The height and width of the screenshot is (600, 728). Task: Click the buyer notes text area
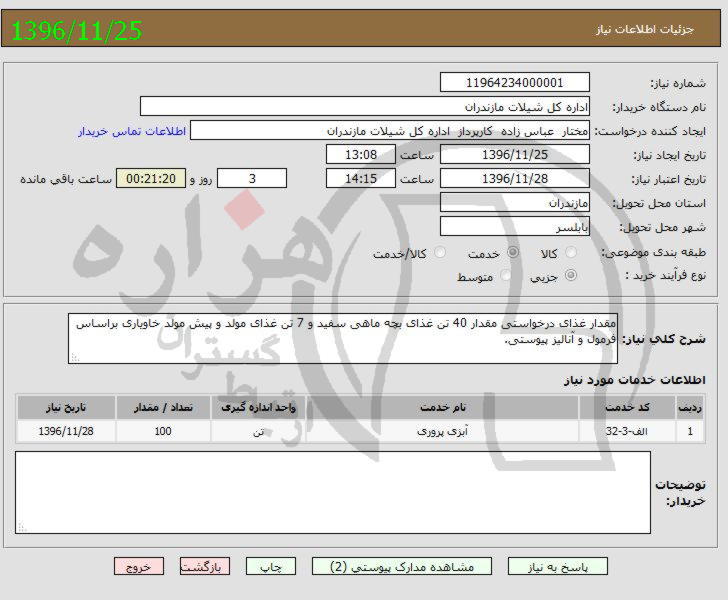point(333,493)
